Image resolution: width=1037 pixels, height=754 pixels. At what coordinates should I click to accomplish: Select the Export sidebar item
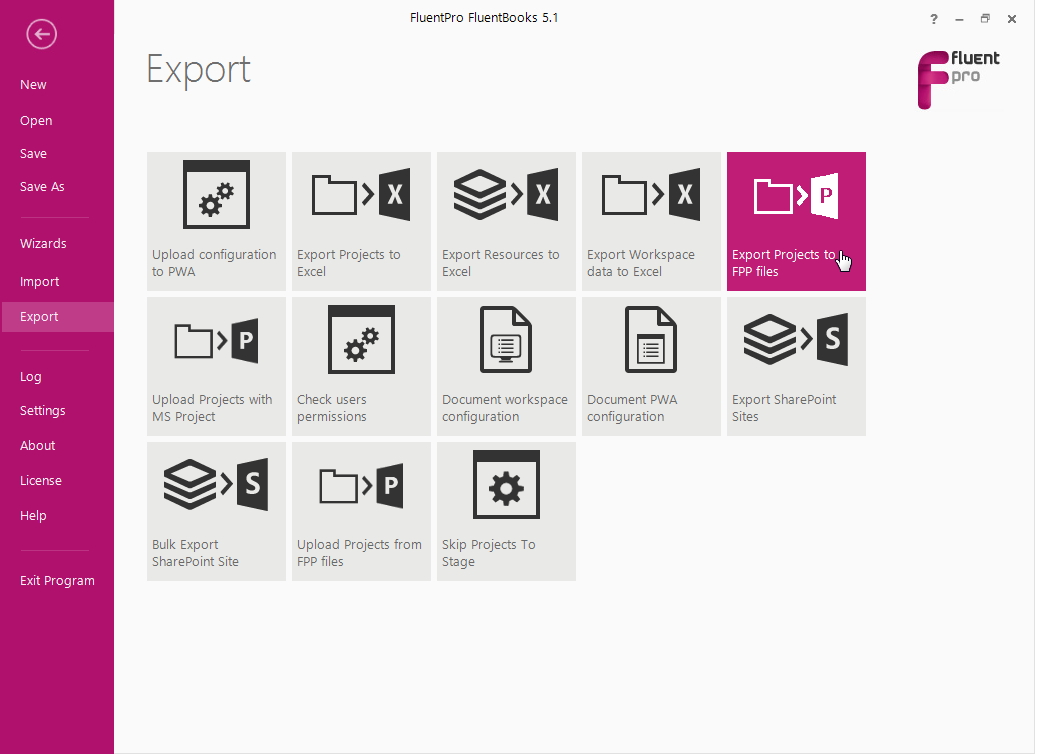tap(57, 317)
